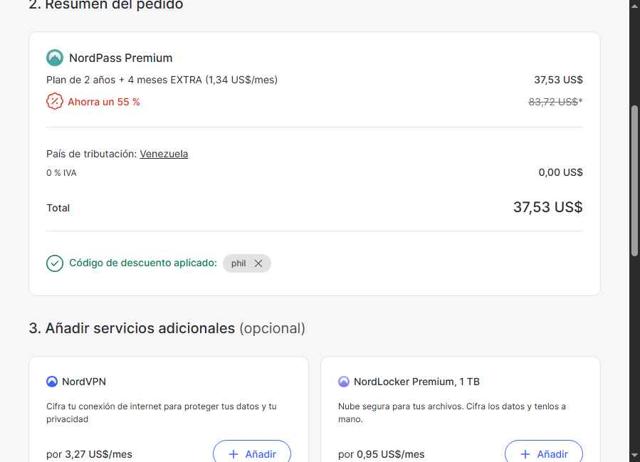The height and width of the screenshot is (462, 640).
Task: Click the "2. Resumen del pedido" heading
Action: point(106,5)
